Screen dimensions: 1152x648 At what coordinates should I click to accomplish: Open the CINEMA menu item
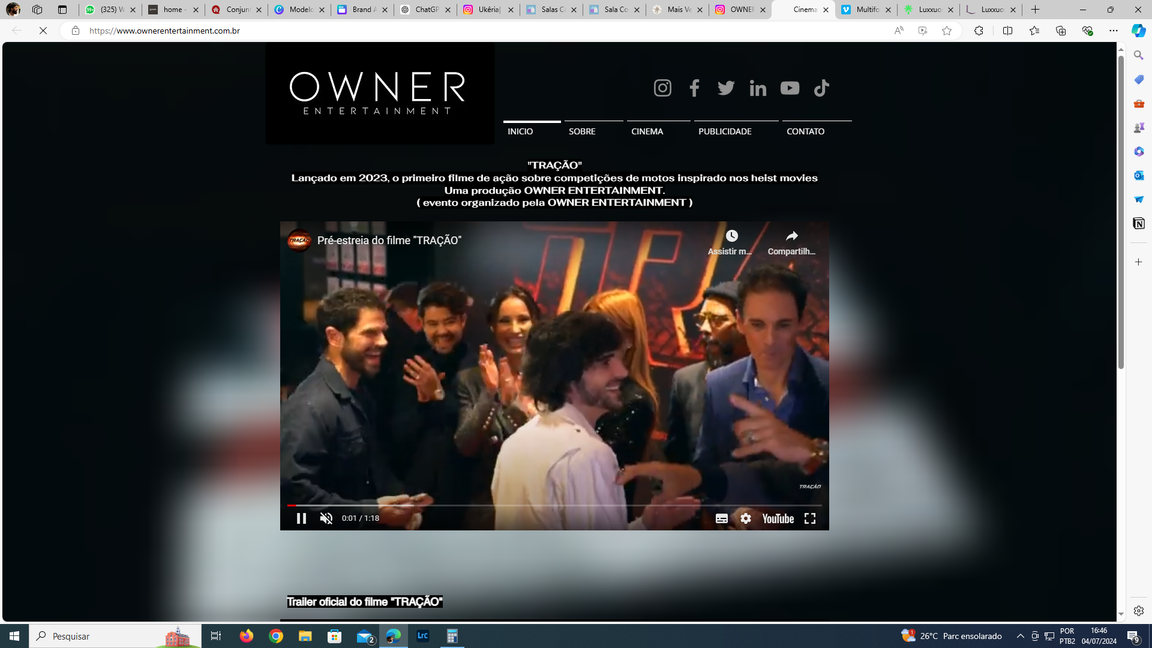coord(647,132)
